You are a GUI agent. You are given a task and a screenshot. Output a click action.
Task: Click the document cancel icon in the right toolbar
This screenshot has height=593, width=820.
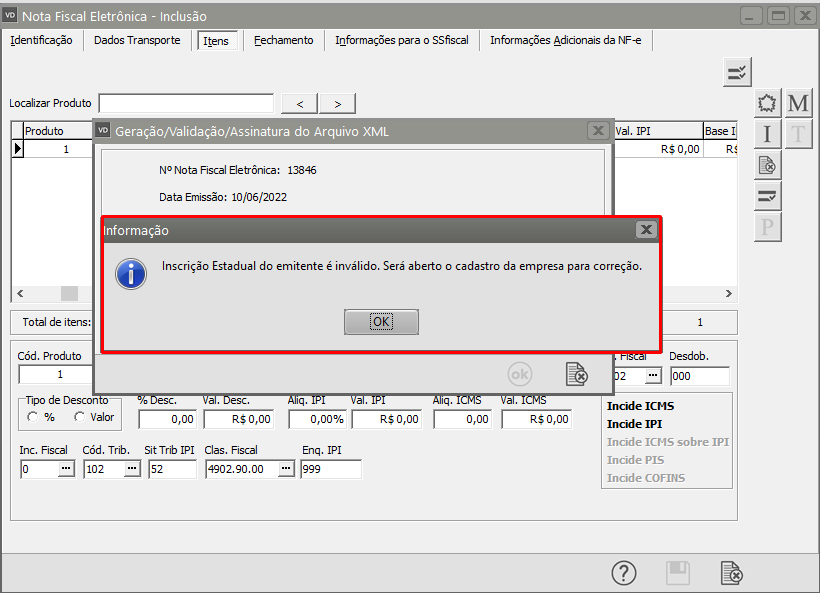(767, 165)
